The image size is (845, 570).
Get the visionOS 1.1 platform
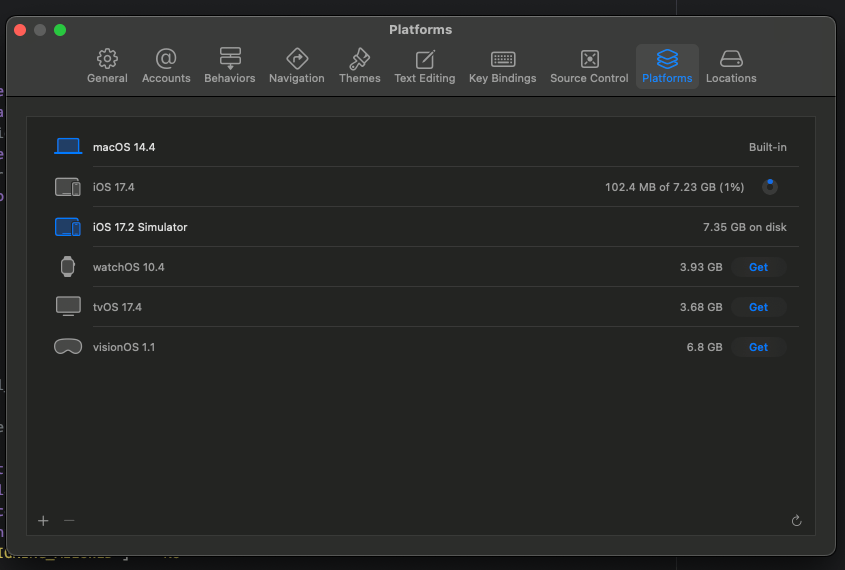[x=758, y=347]
